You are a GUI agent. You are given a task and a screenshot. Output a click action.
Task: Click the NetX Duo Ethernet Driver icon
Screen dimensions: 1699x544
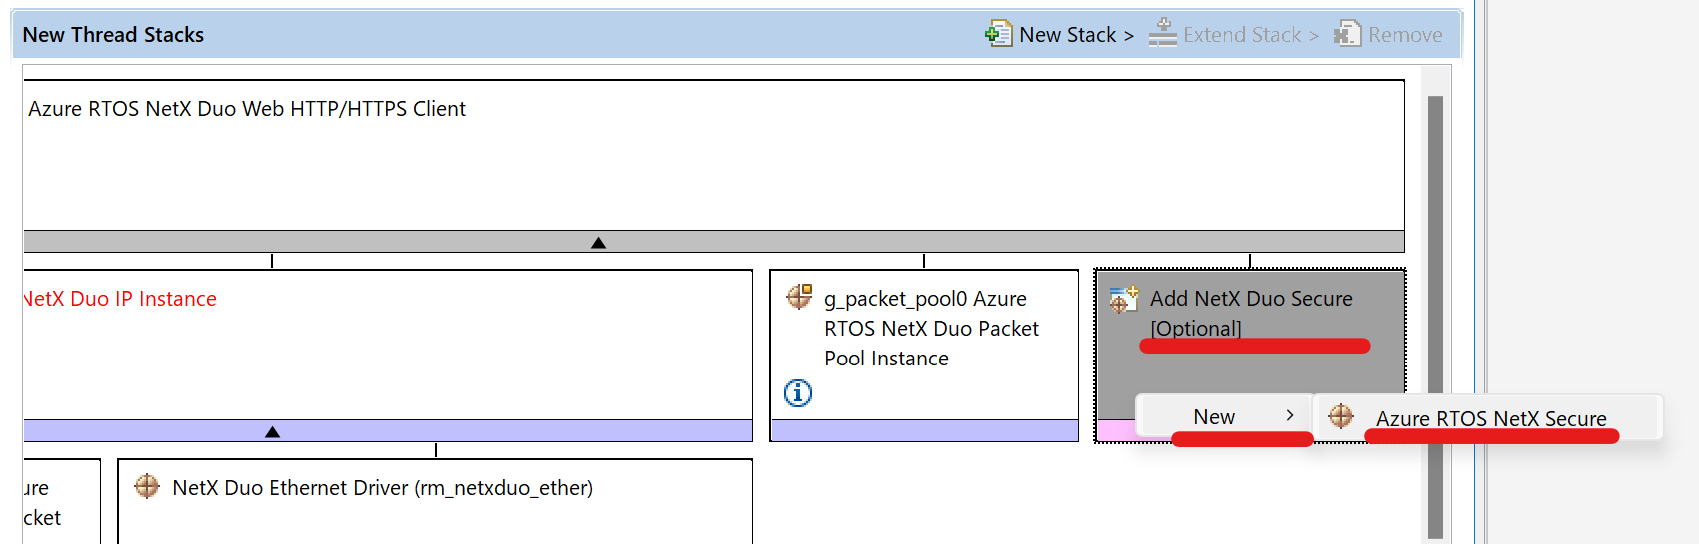[147, 486]
